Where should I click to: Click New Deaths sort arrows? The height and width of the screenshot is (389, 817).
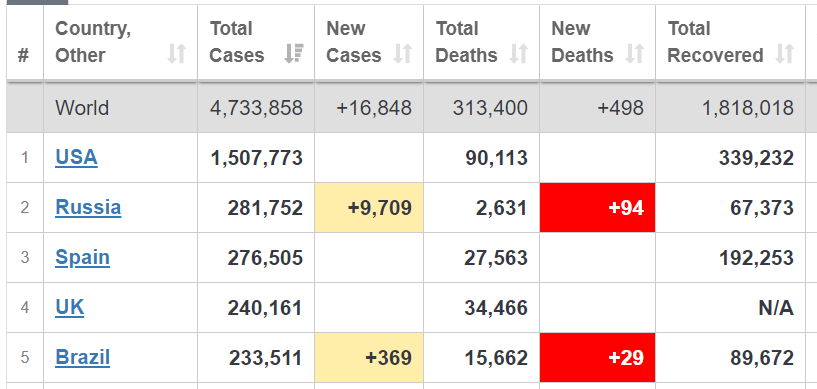[635, 54]
